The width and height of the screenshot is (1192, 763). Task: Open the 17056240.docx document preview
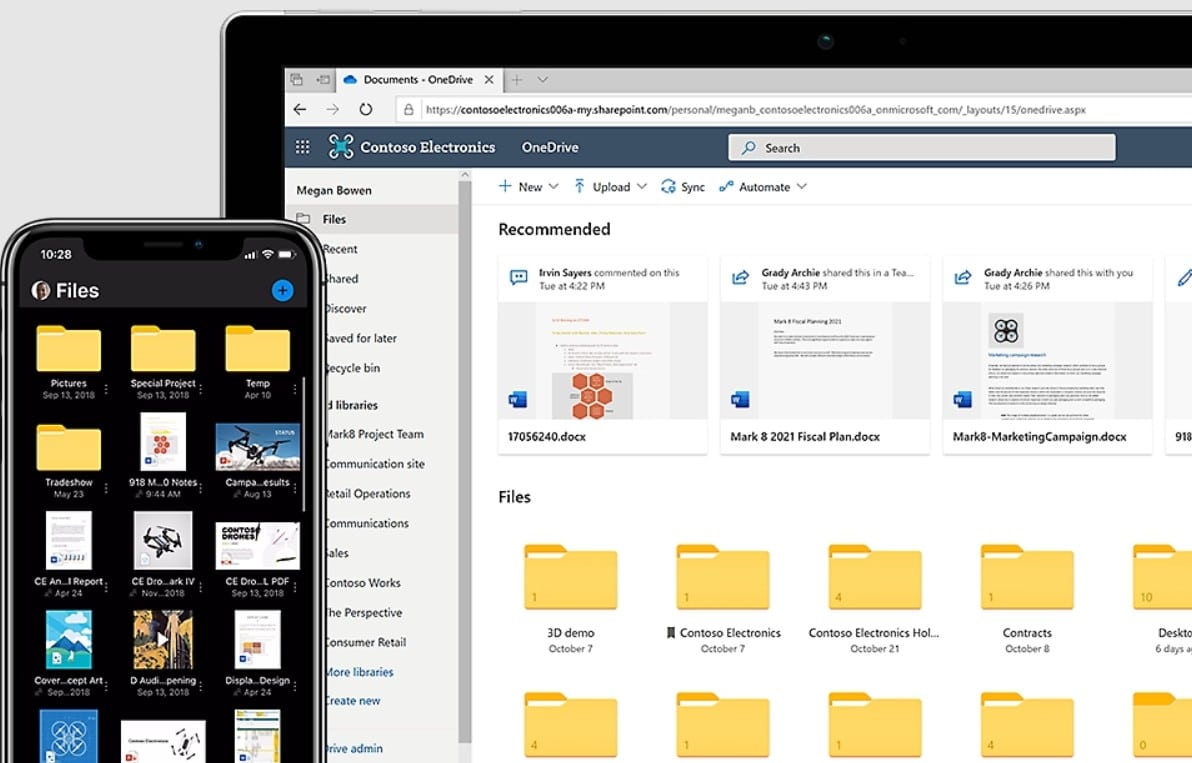tap(603, 361)
